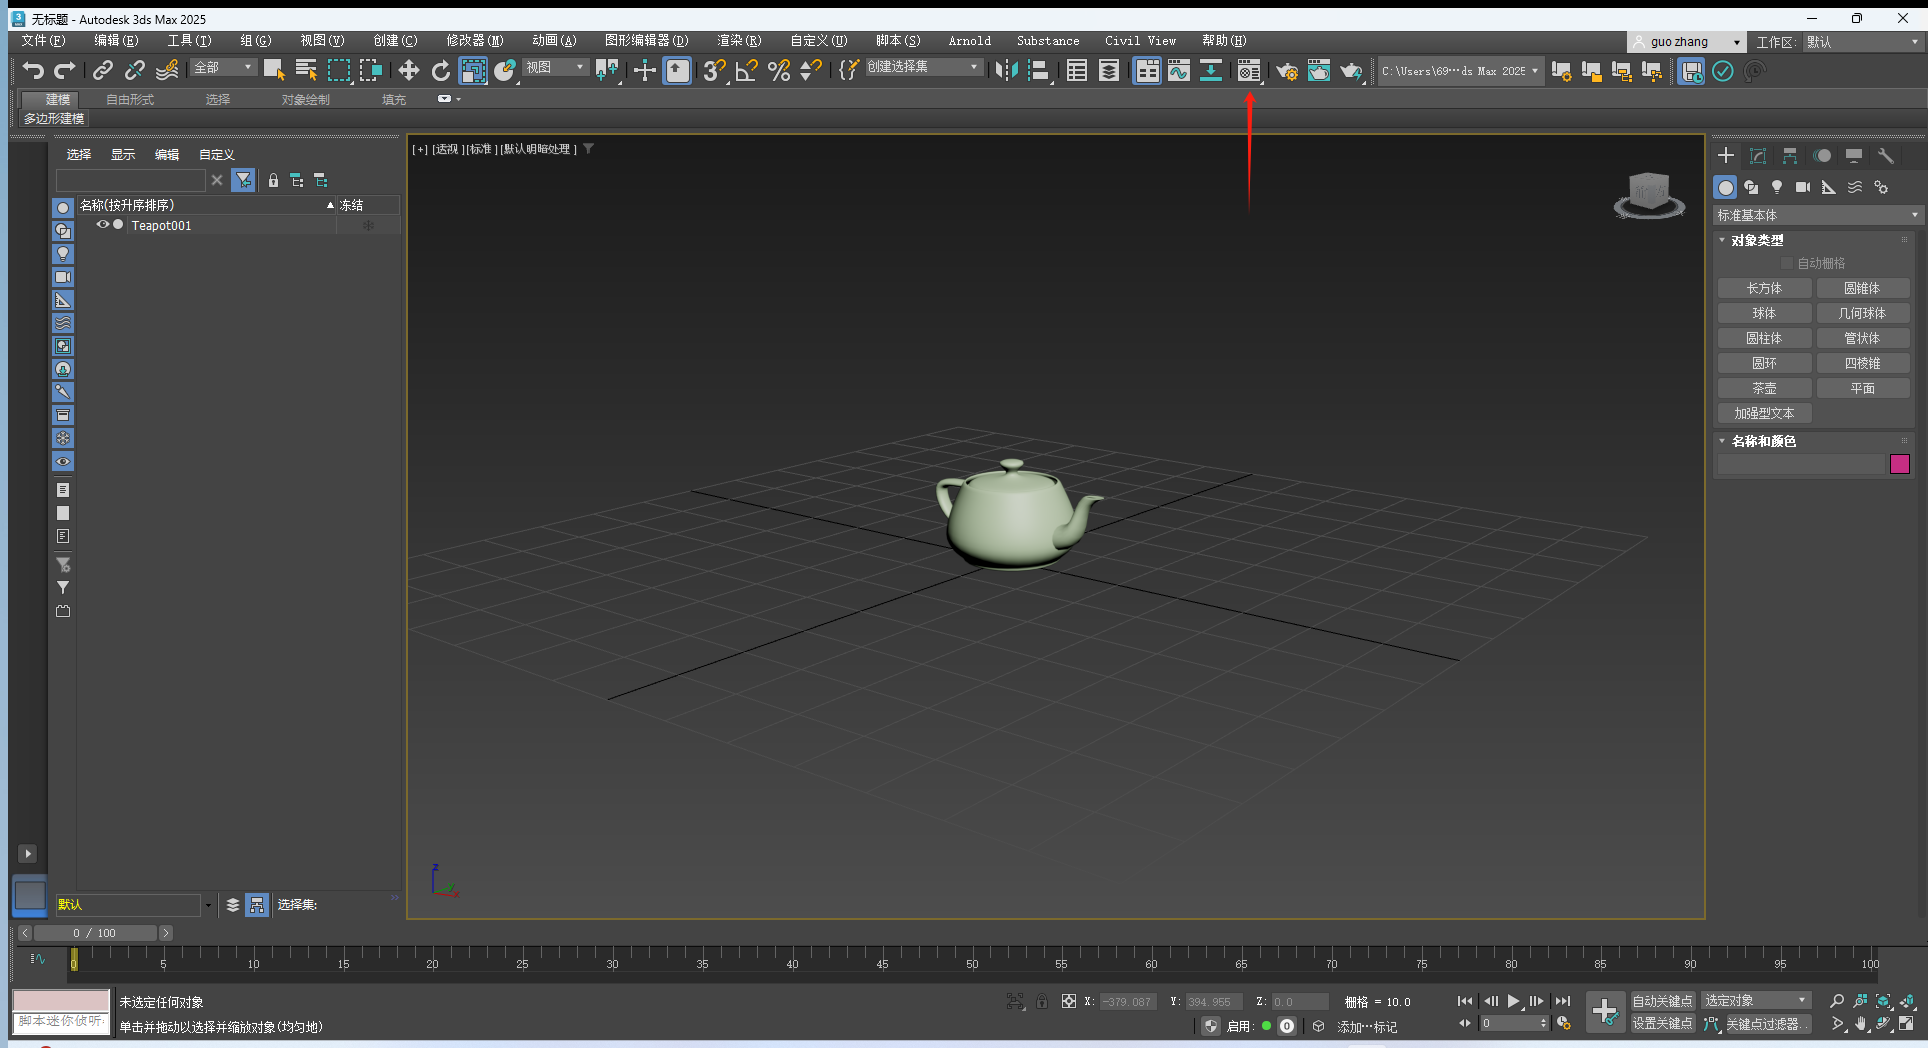
Task: Activate Select and Scale tool
Action: click(473, 70)
